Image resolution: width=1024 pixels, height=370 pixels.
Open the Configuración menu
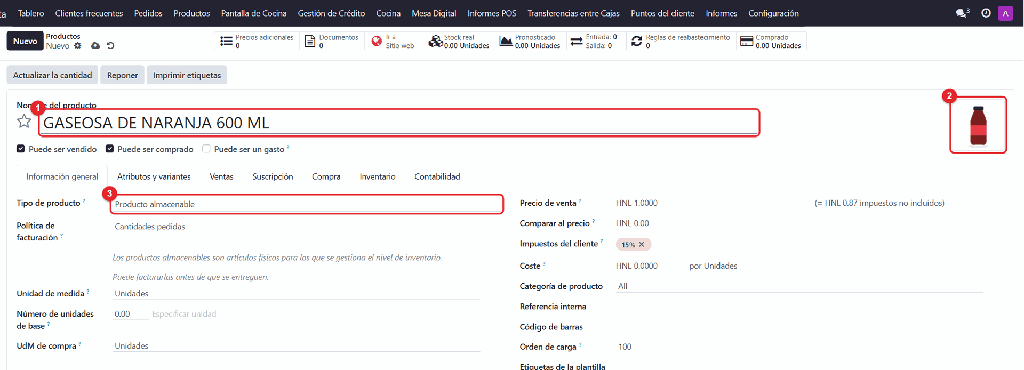click(x=773, y=13)
